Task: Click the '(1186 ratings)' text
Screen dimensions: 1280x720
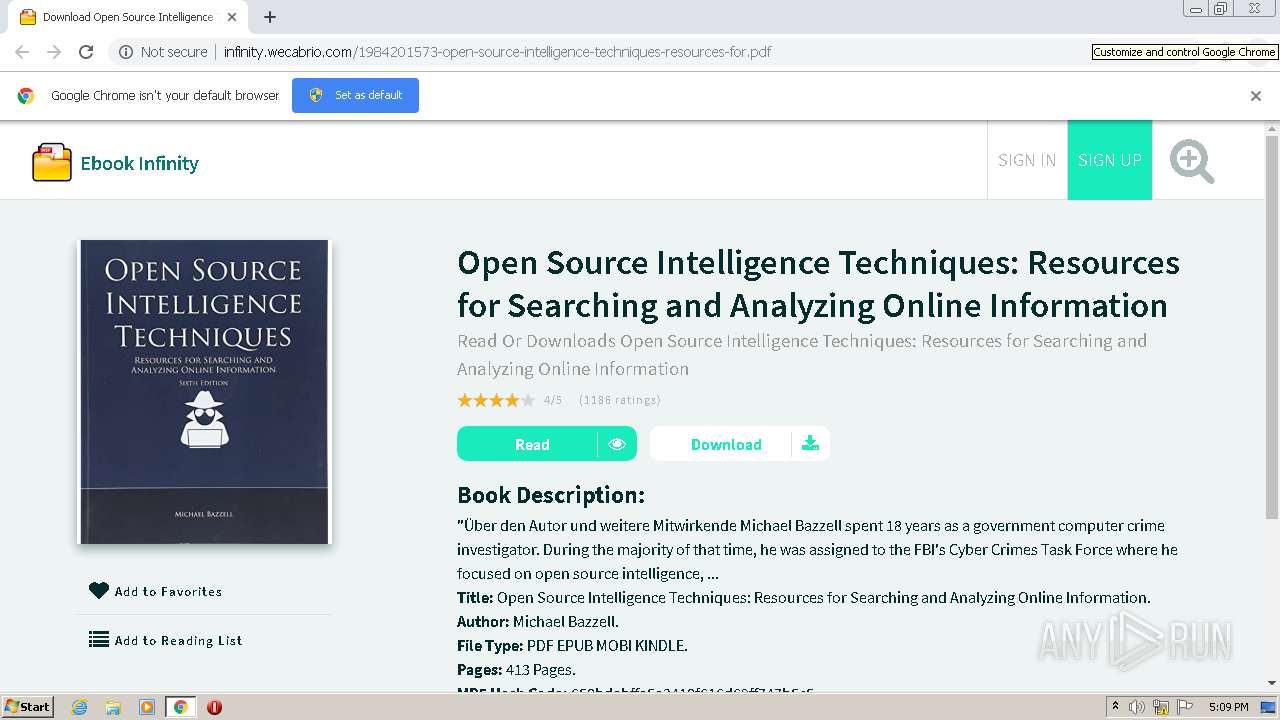Action: 620,400
